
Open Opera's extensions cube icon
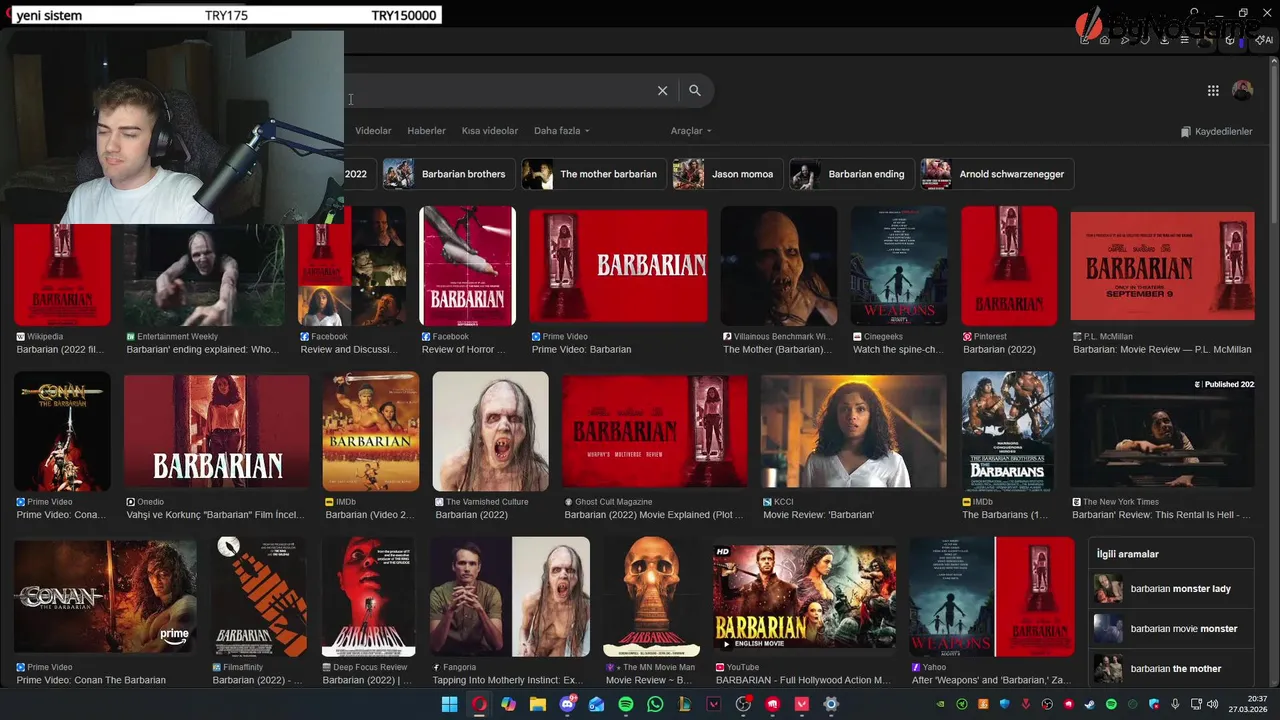coord(1230,40)
